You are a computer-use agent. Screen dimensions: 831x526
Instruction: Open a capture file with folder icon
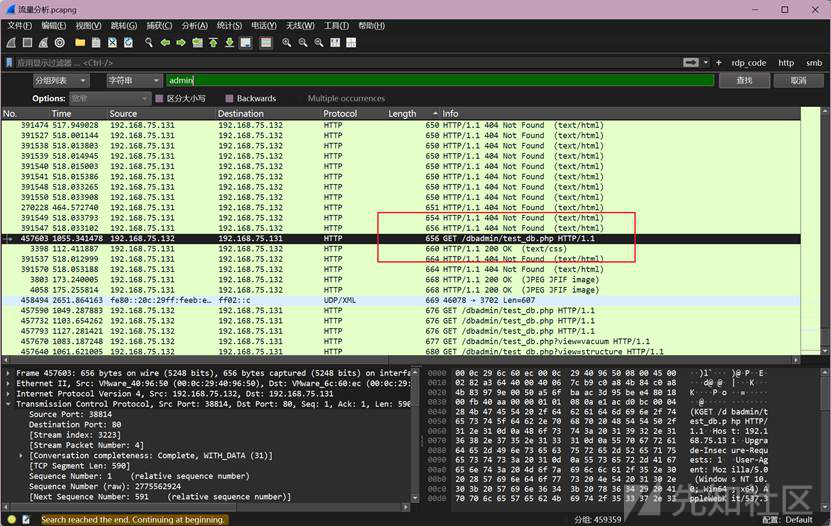[80, 42]
